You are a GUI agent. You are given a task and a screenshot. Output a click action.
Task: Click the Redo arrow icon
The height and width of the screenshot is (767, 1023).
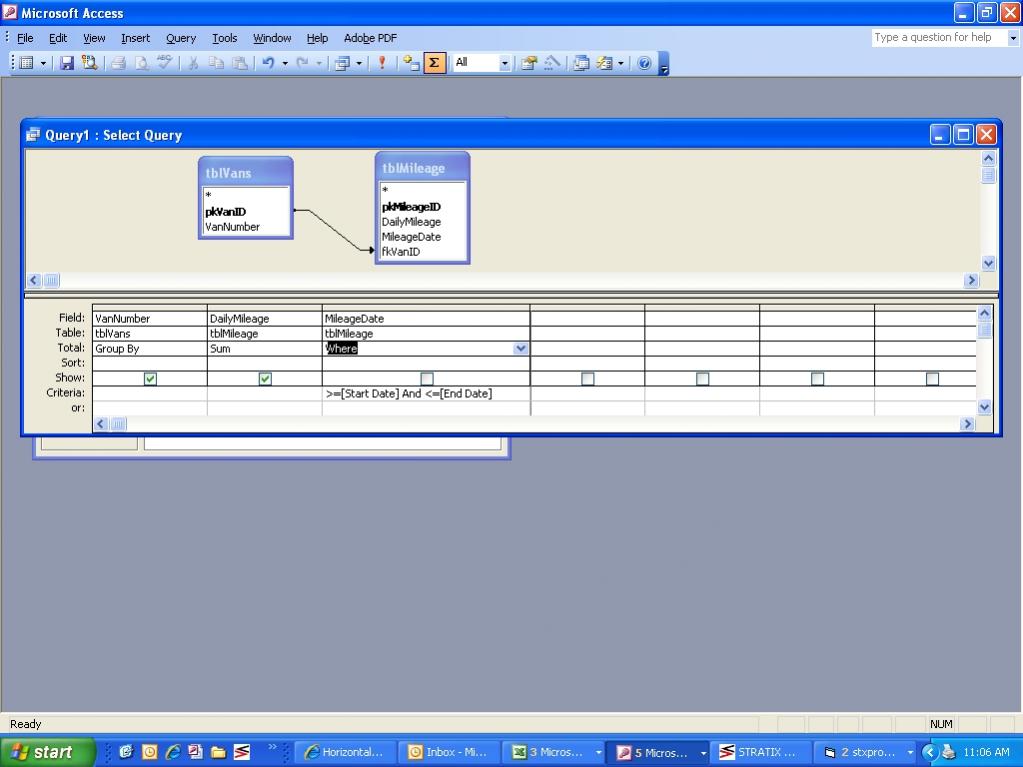302,63
